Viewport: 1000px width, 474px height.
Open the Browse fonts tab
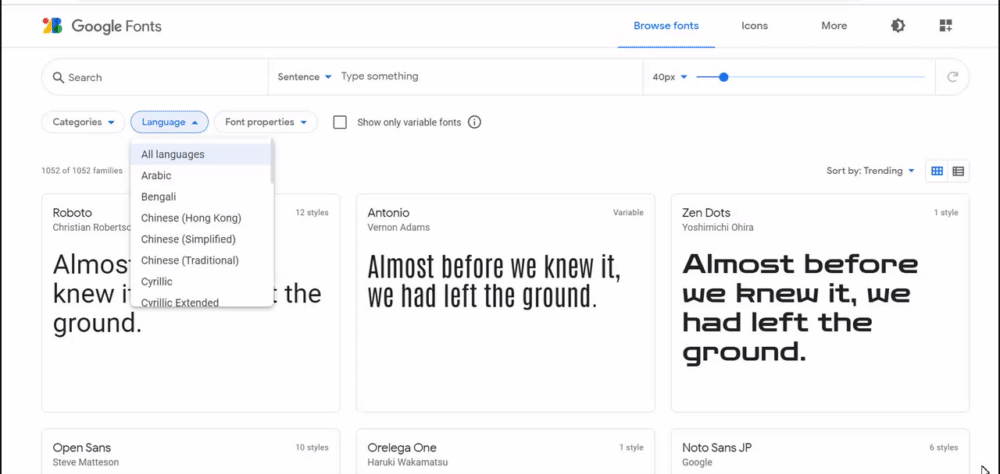coord(666,26)
